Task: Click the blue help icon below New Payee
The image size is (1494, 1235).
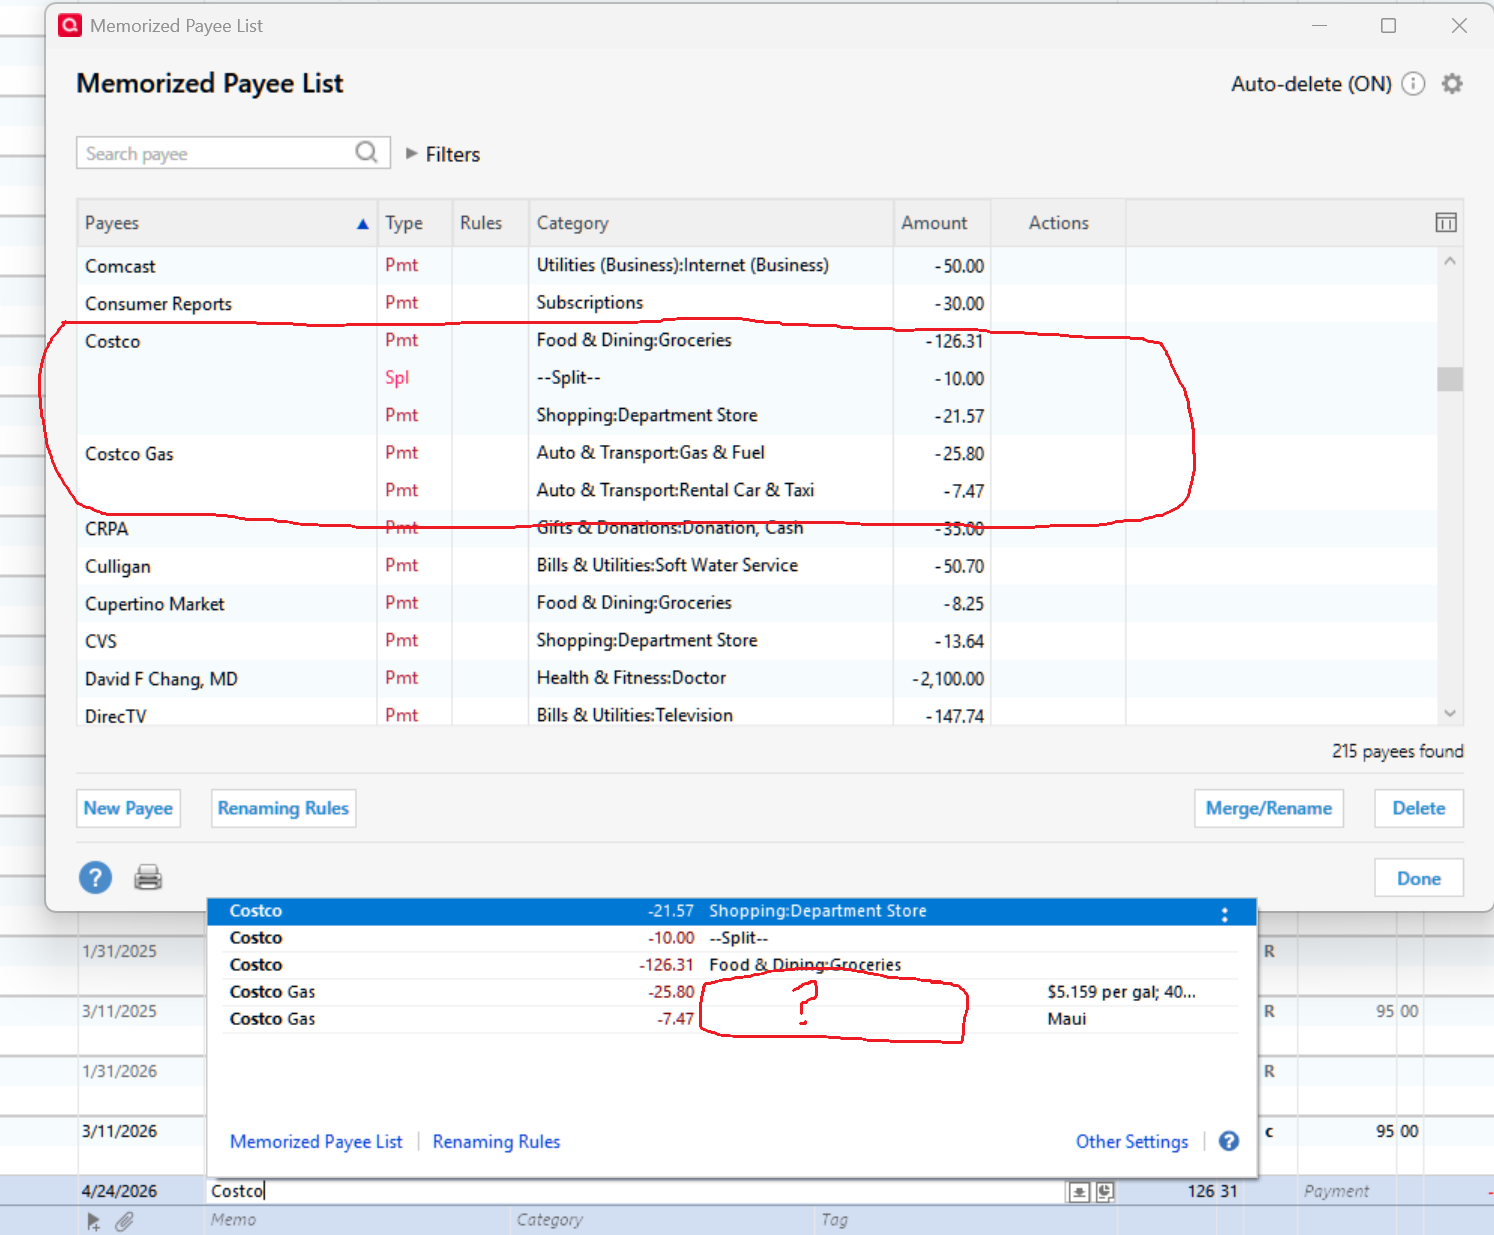Action: (95, 878)
